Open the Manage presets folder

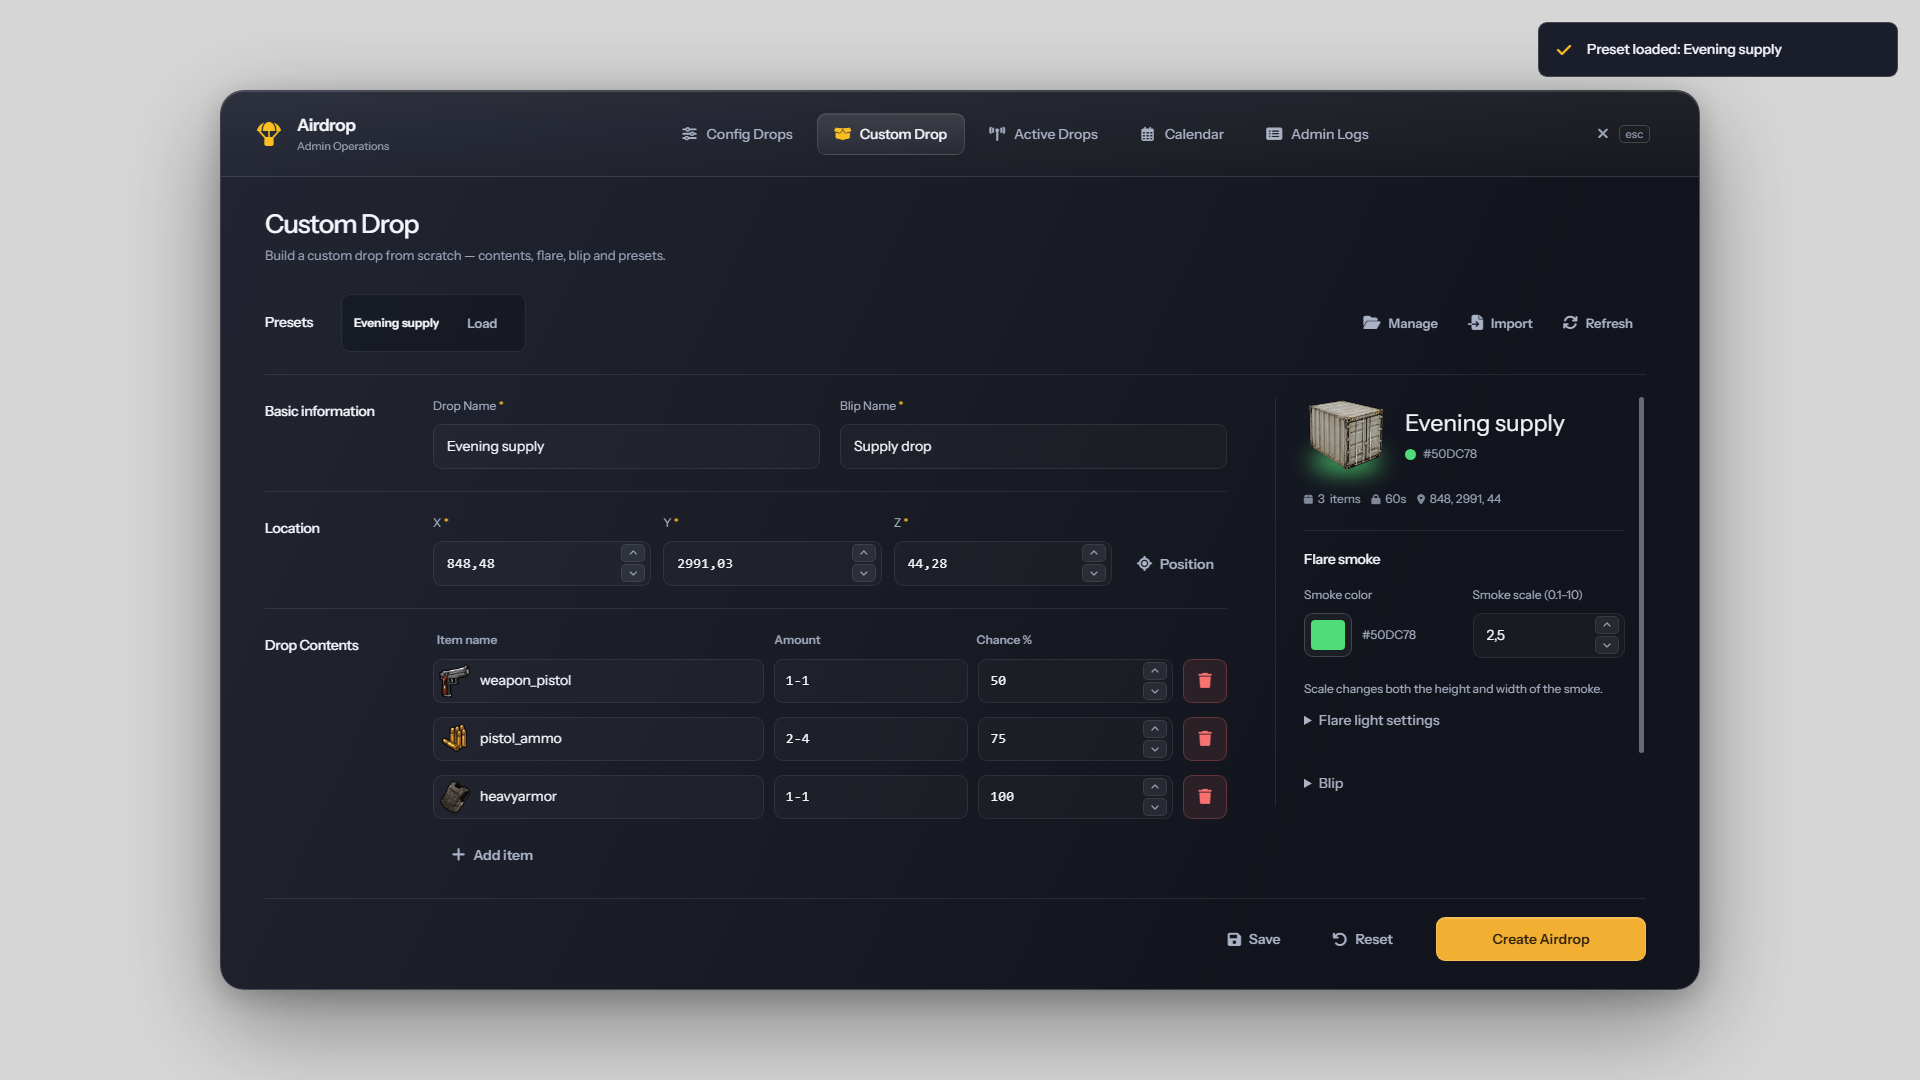point(1400,323)
